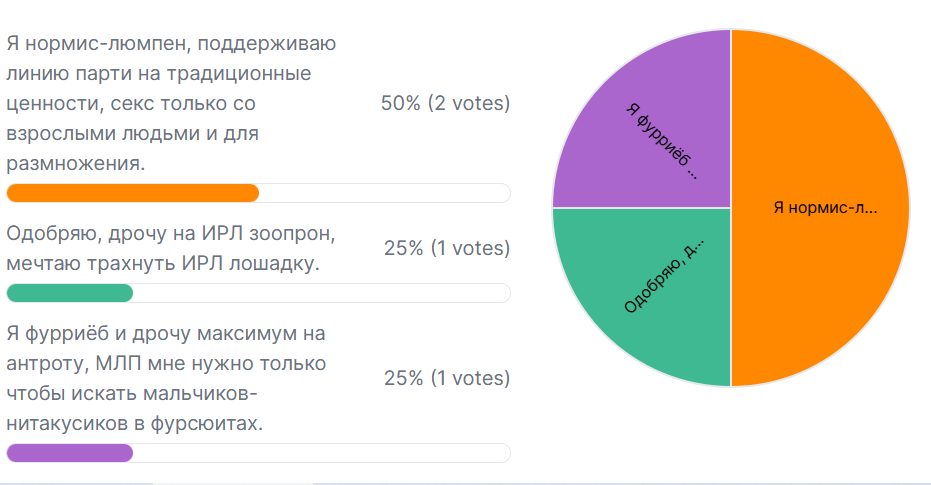Click the 'Я фурриёб' poll option text
This screenshot has height=485, width=931.
point(166,378)
